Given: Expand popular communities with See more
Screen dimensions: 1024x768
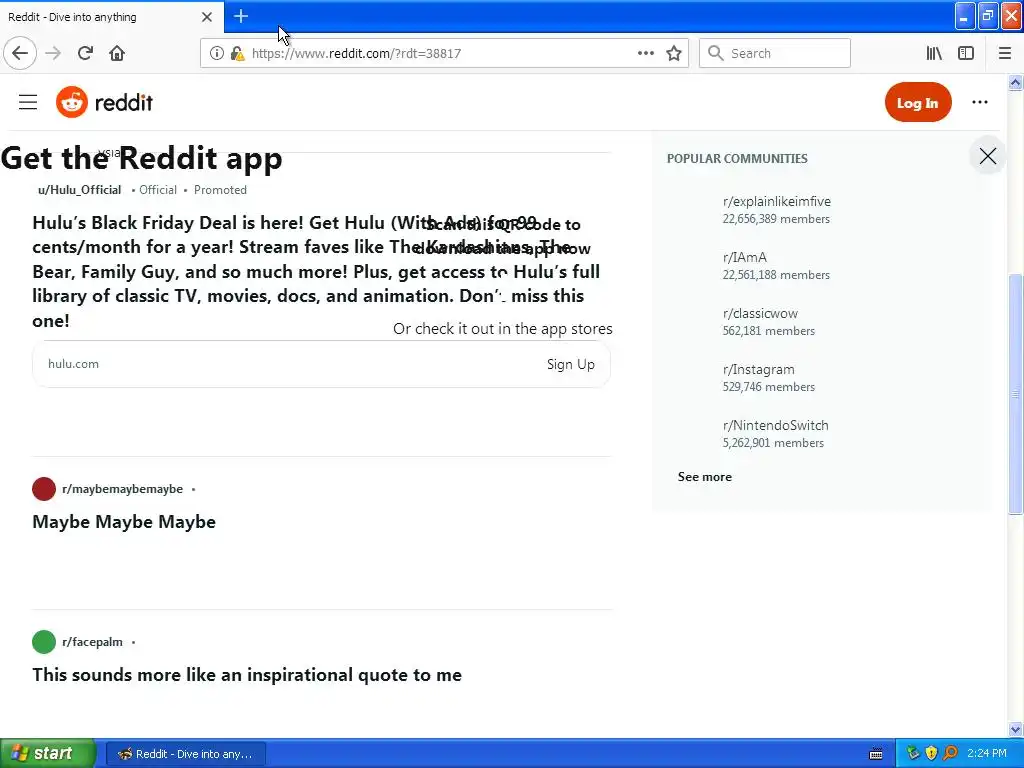Looking at the screenshot, I should (705, 477).
